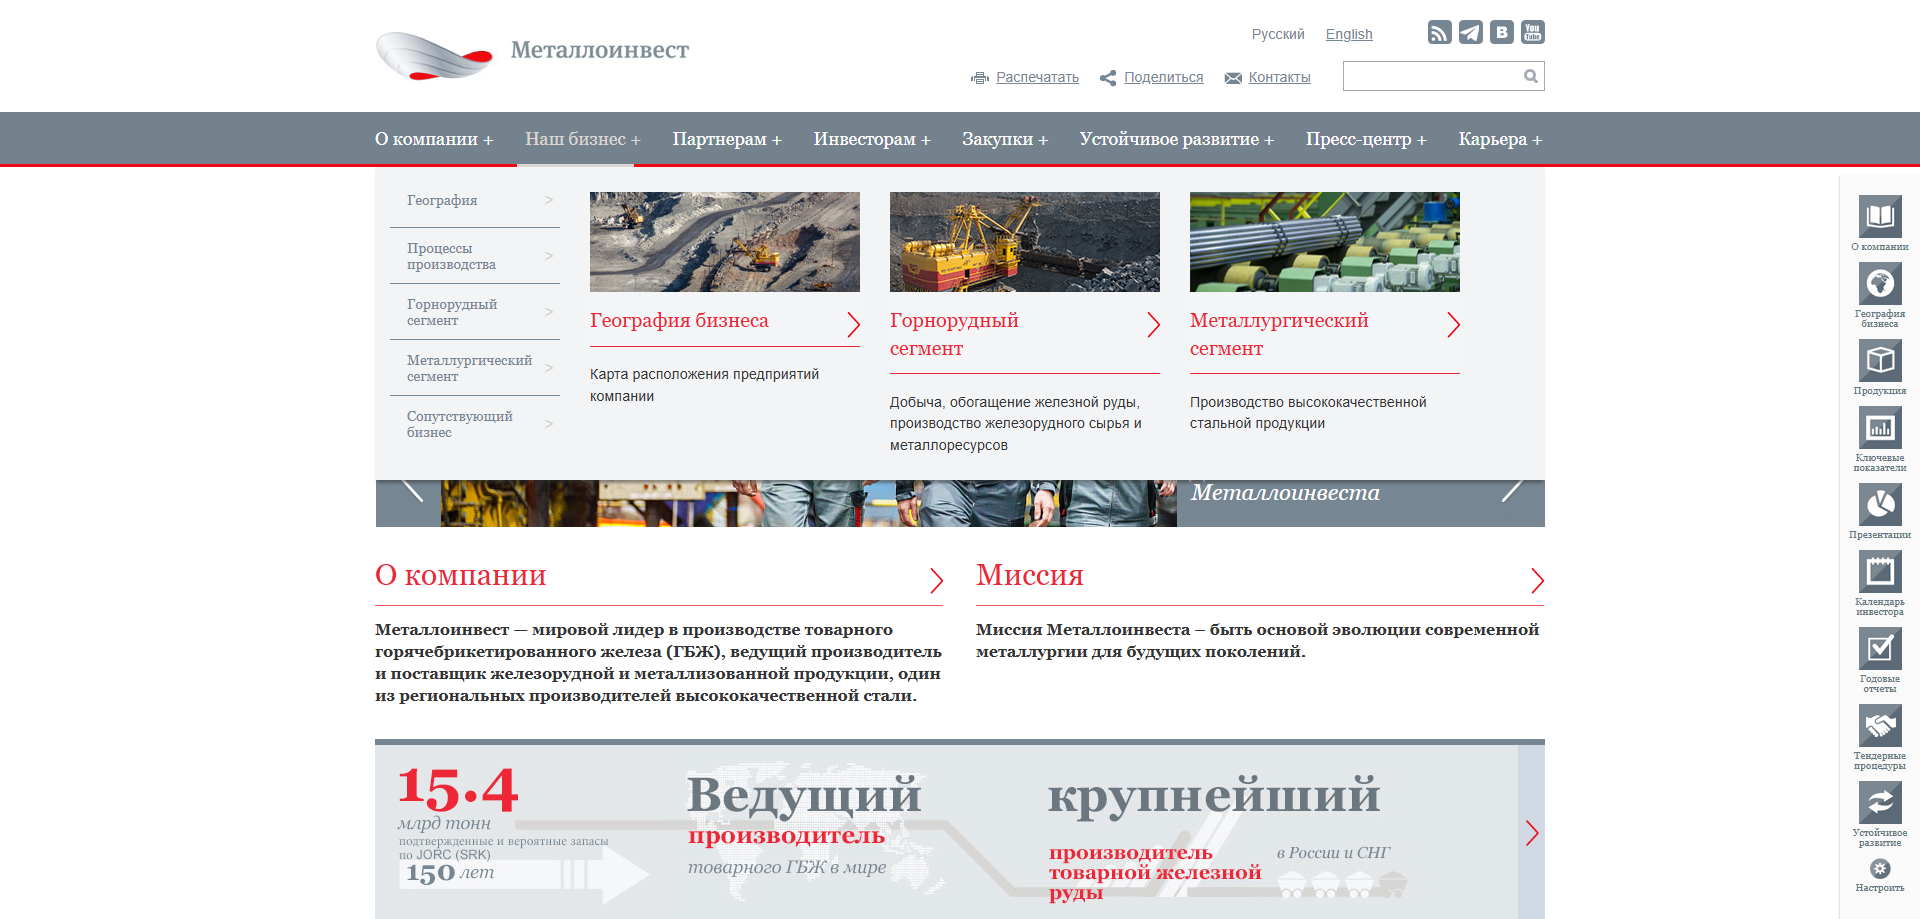The image size is (1920, 919).
Task: Open the Карьера menu
Action: [x=1499, y=139]
